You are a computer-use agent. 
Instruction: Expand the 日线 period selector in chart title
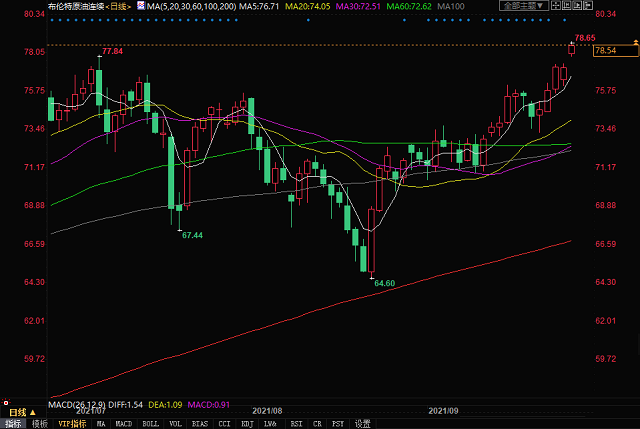pos(115,6)
